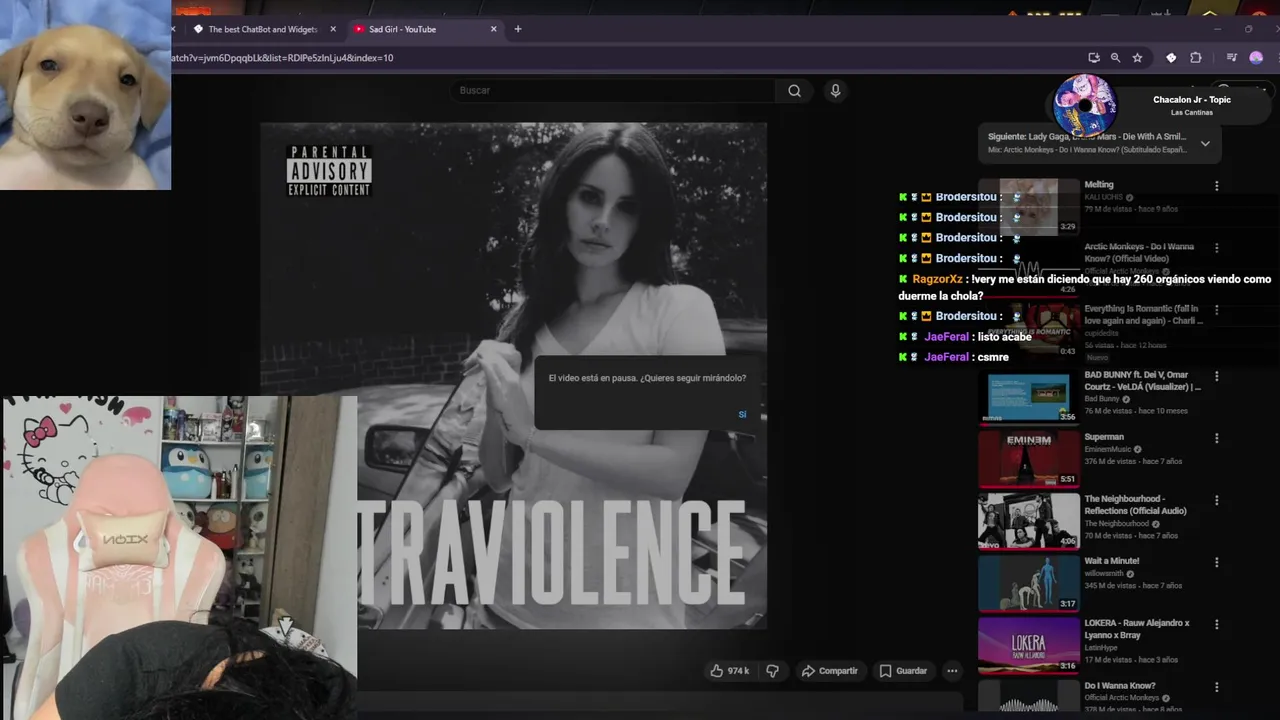The image size is (1280, 720).
Task: Close the Sad Girl - YouTube tab
Action: tap(493, 29)
